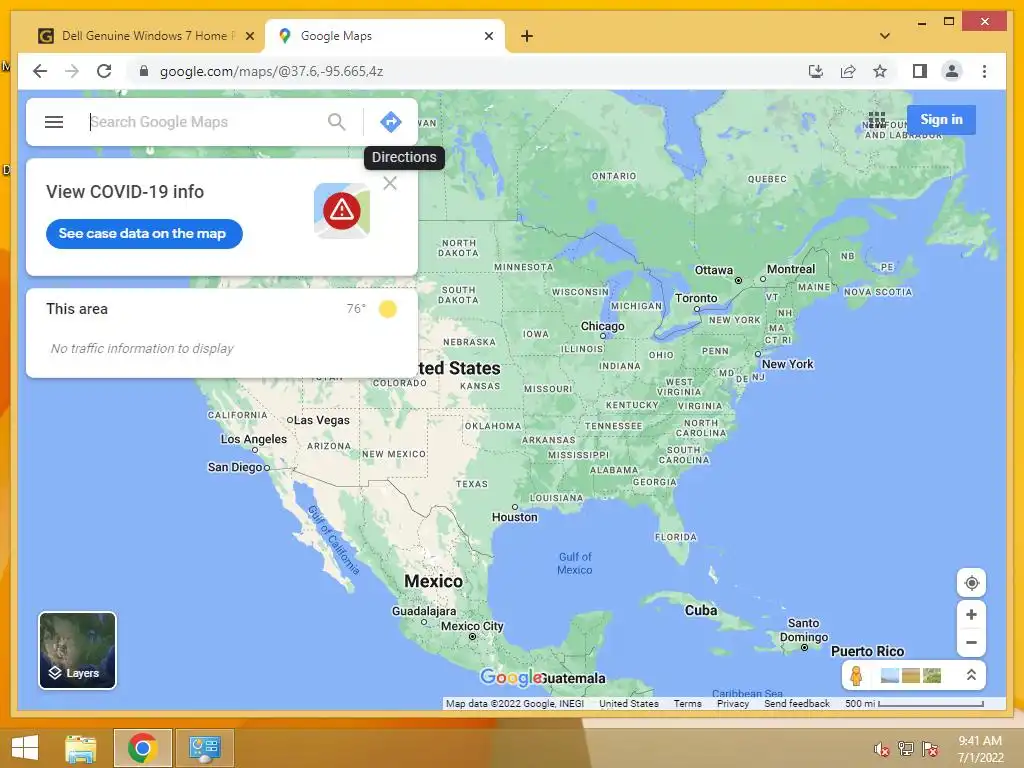Click the Toronto city label
Screen dimensions: 1024x768
point(696,298)
